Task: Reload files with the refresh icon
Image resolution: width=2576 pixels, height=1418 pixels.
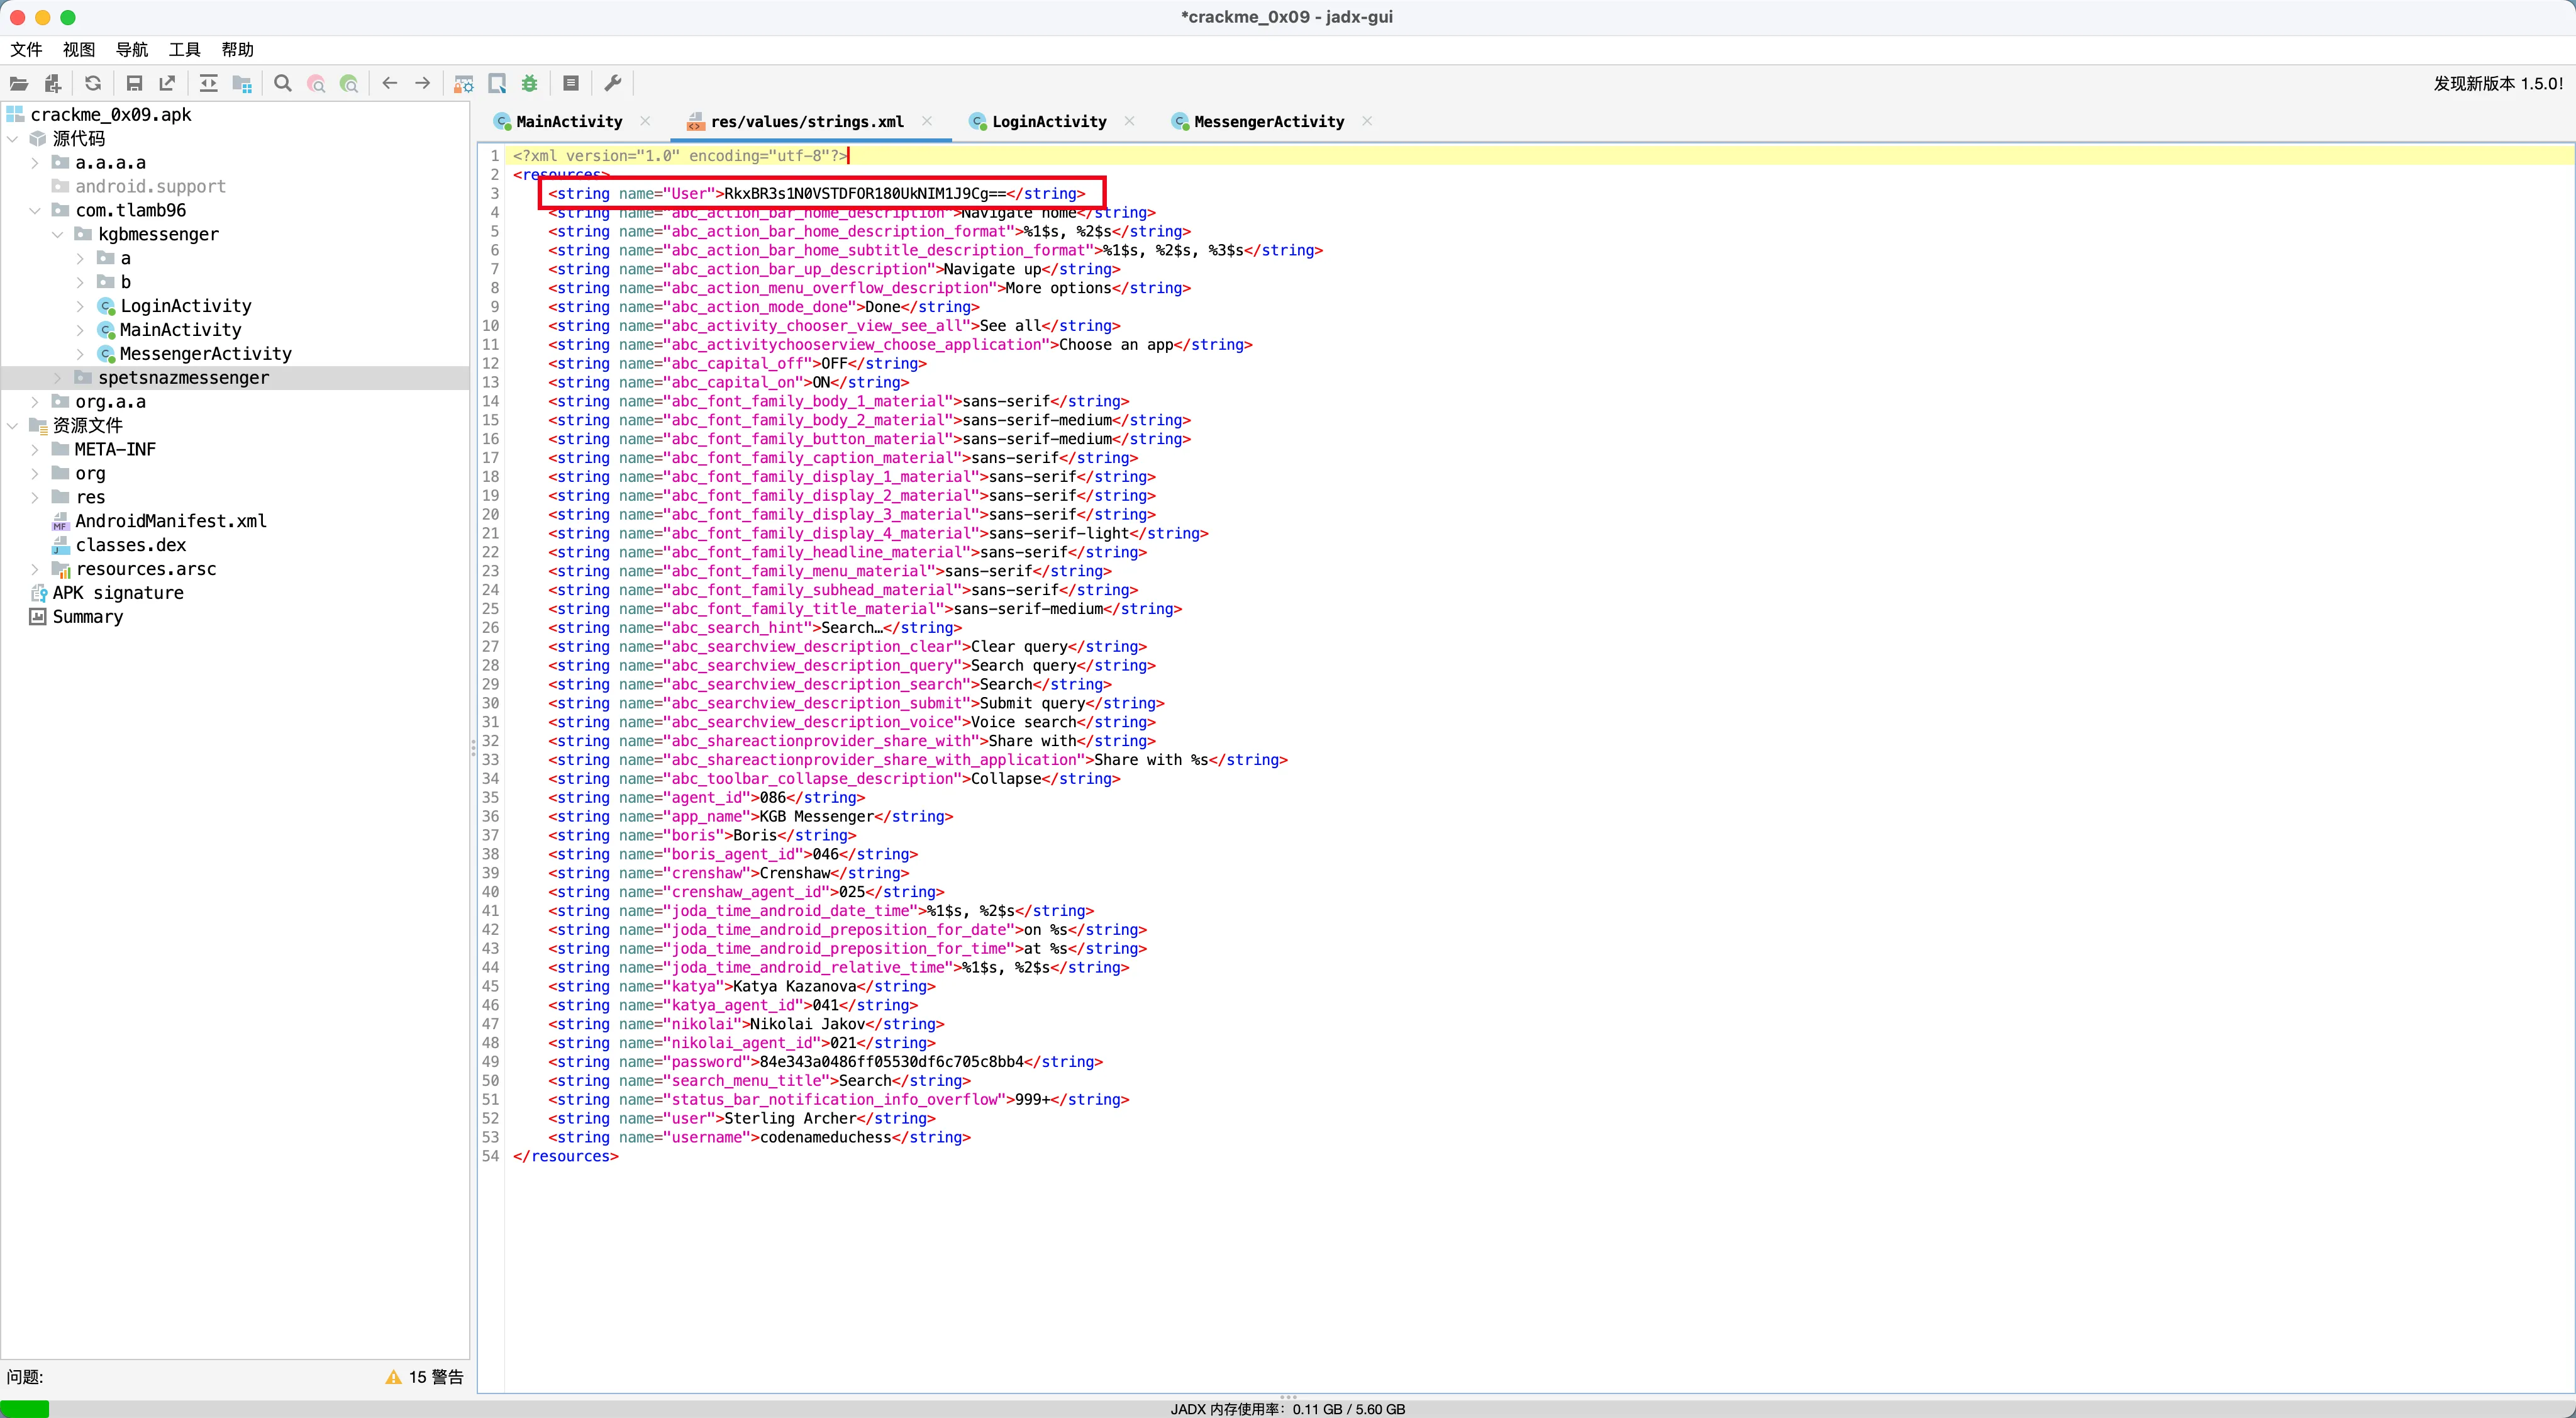Action: 93,84
